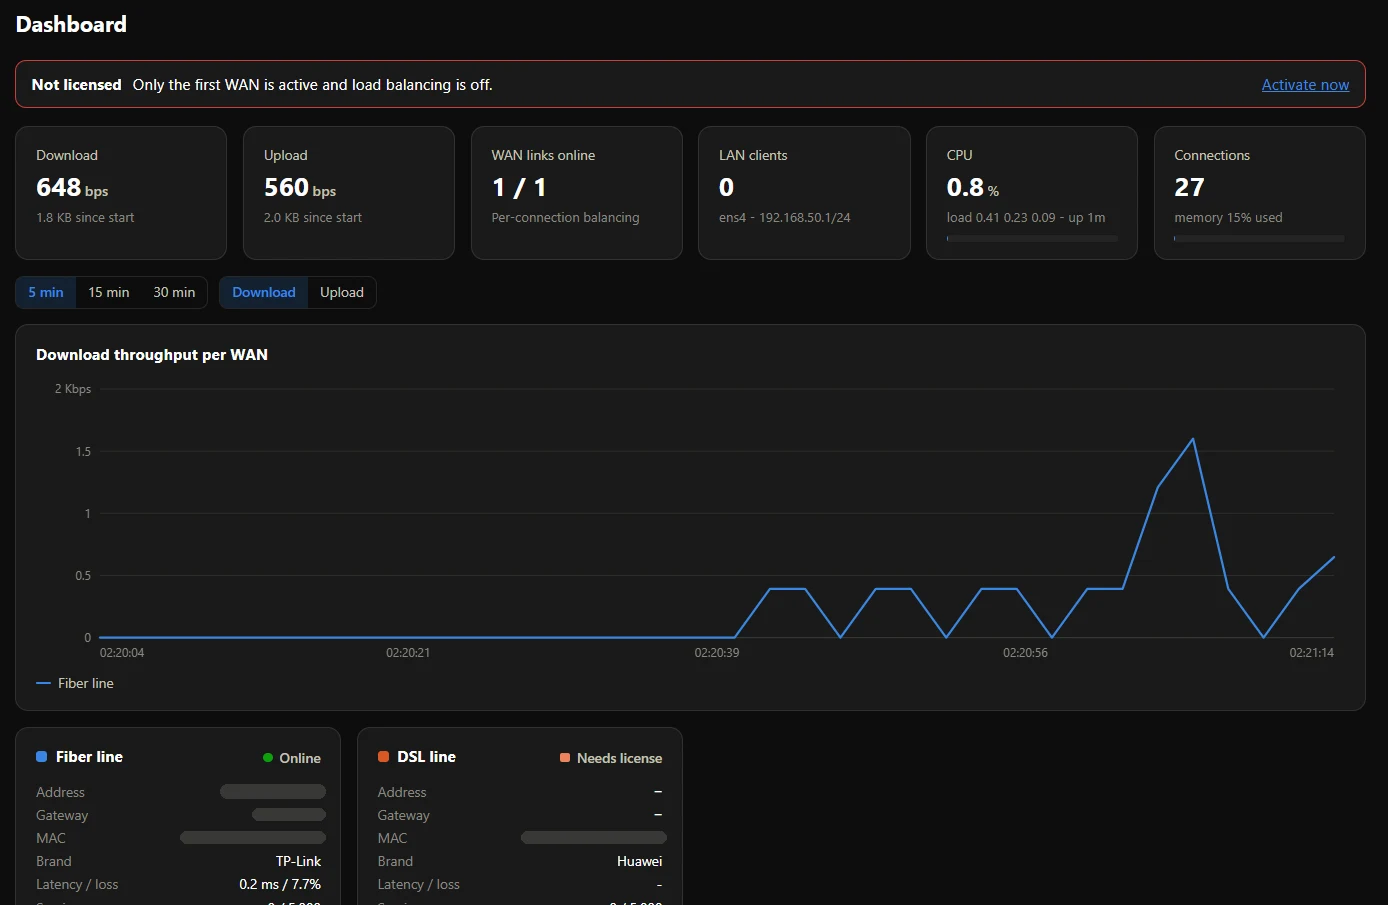
Task: Click the orange DSL line color square
Action: [383, 757]
